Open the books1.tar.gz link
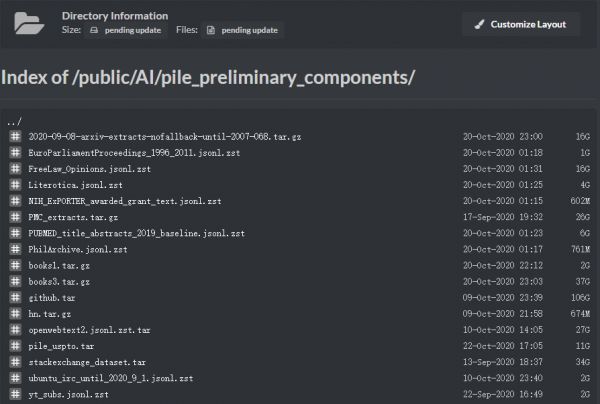The width and height of the screenshot is (600, 404). click(59, 266)
